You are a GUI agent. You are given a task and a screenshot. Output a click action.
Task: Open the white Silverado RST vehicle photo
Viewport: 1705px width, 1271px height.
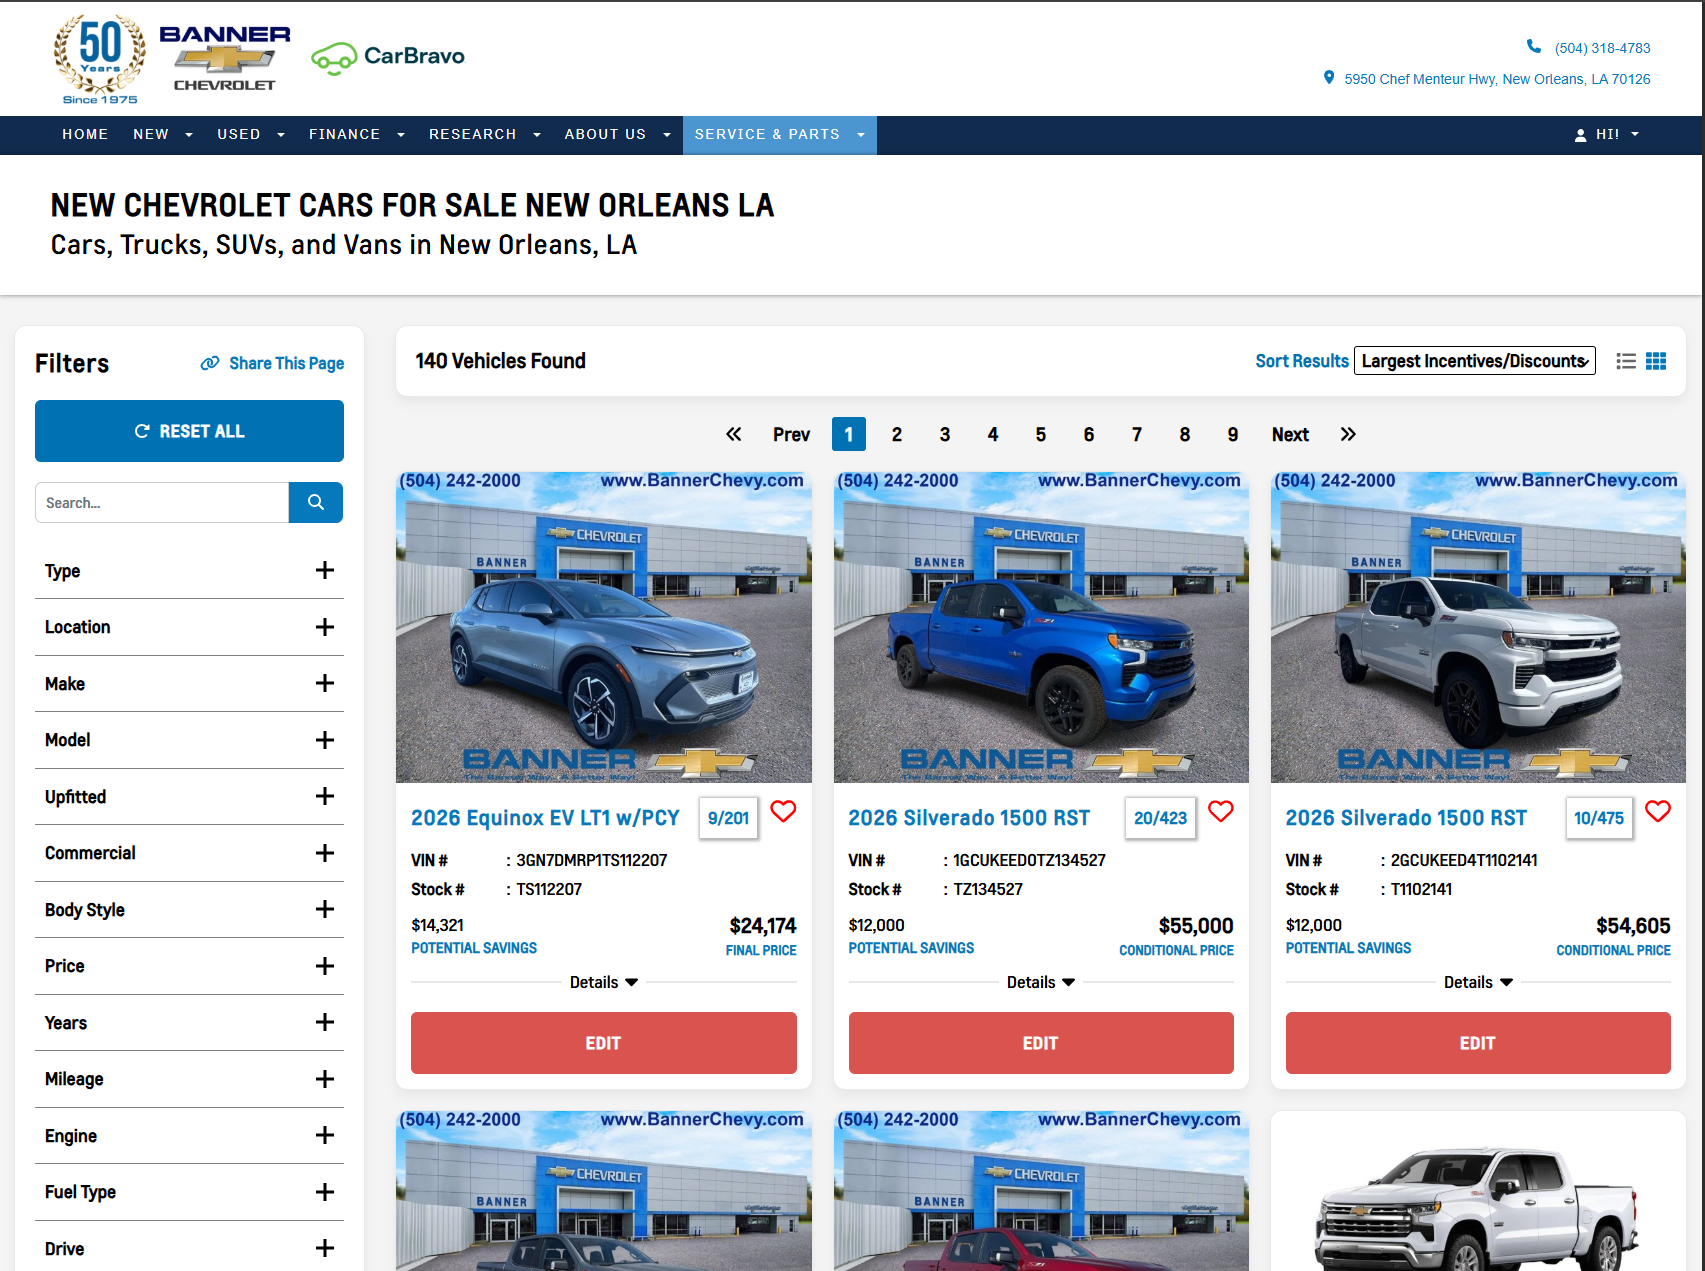tap(1478, 627)
